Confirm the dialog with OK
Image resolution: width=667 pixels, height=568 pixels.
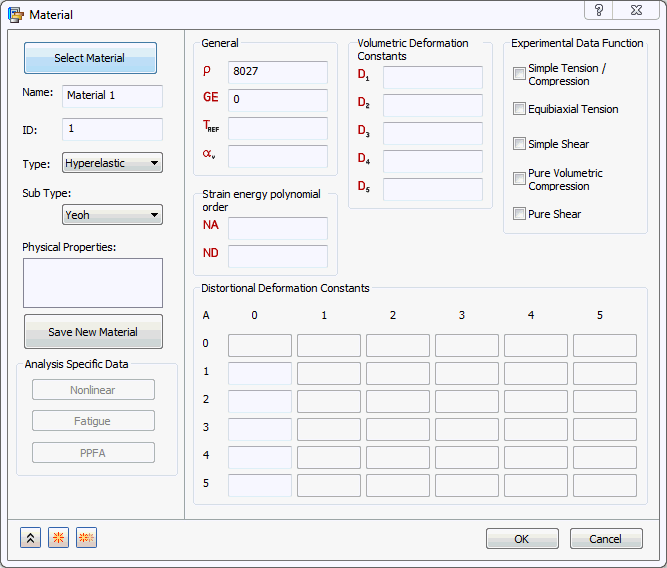click(x=522, y=539)
